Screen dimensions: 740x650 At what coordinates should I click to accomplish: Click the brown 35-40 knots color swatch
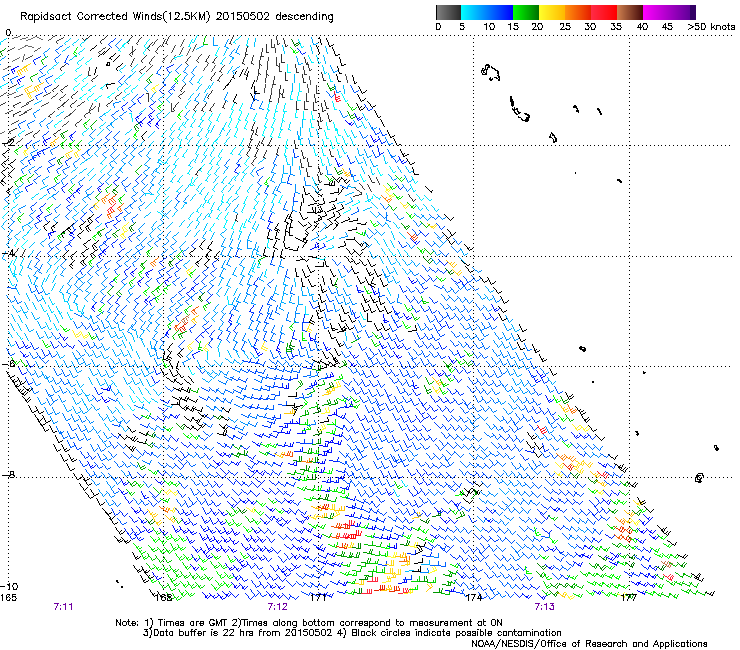(x=630, y=12)
